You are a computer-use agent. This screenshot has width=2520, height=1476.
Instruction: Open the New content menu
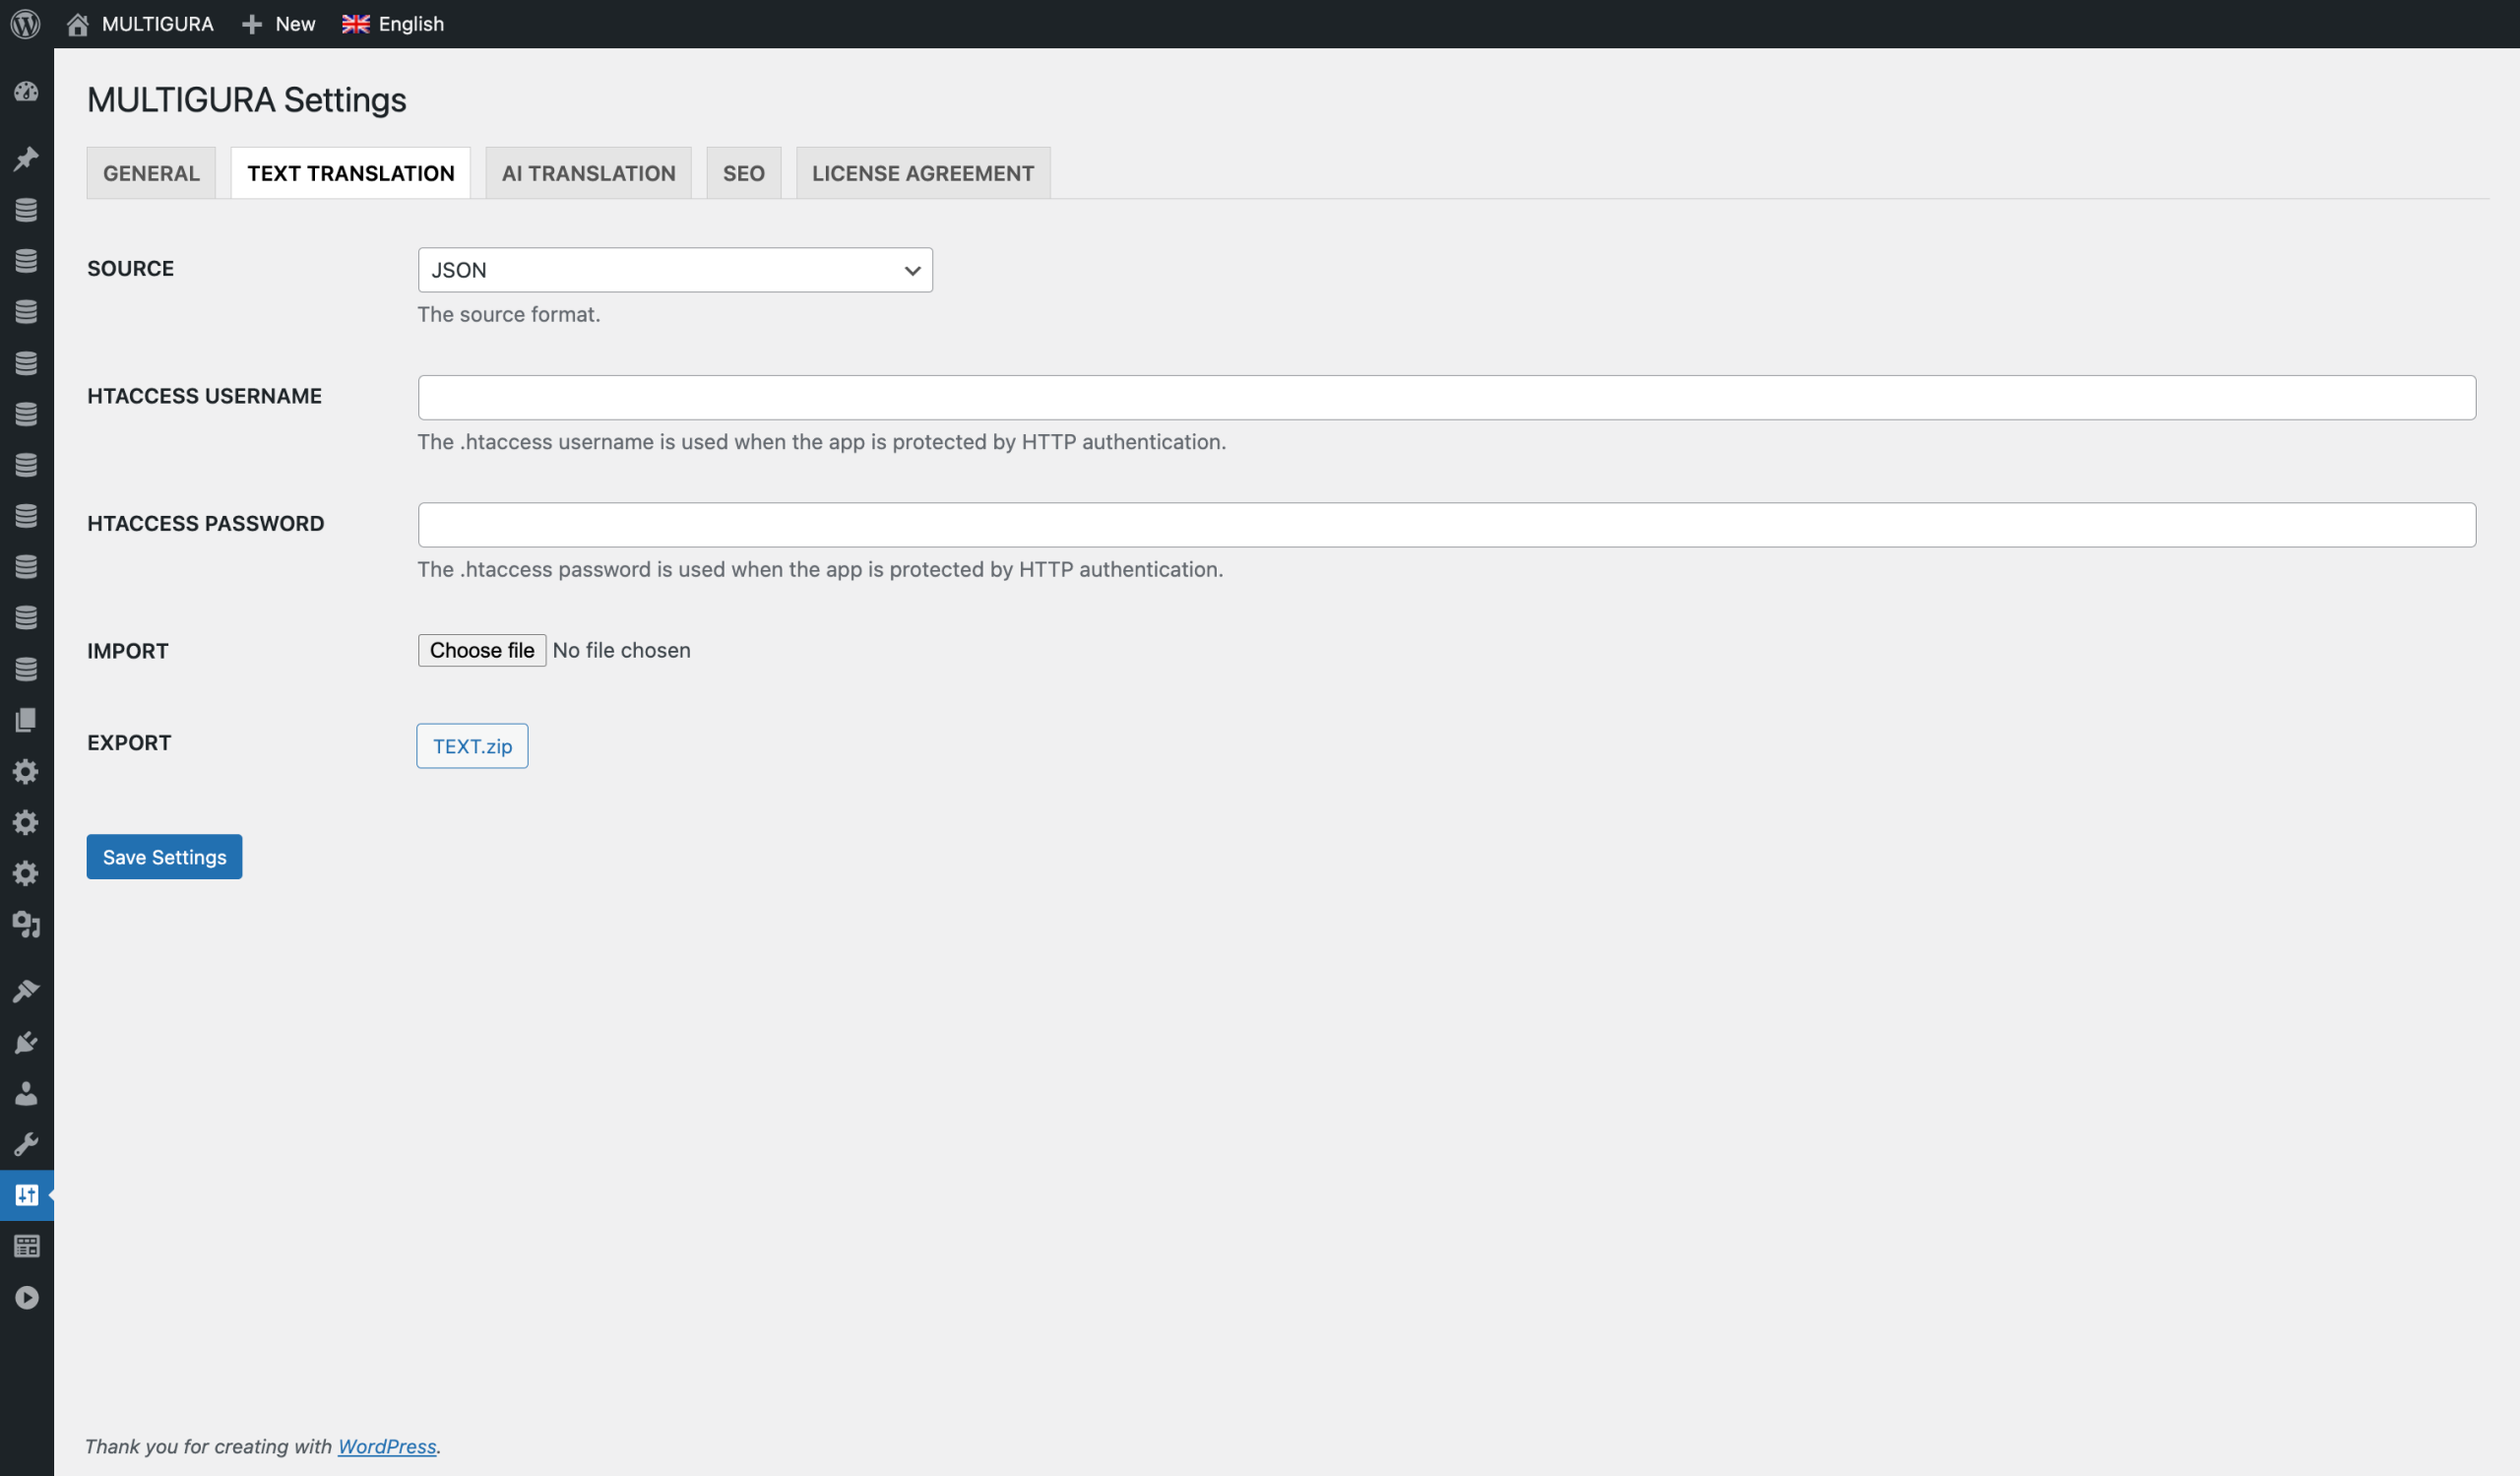279,24
